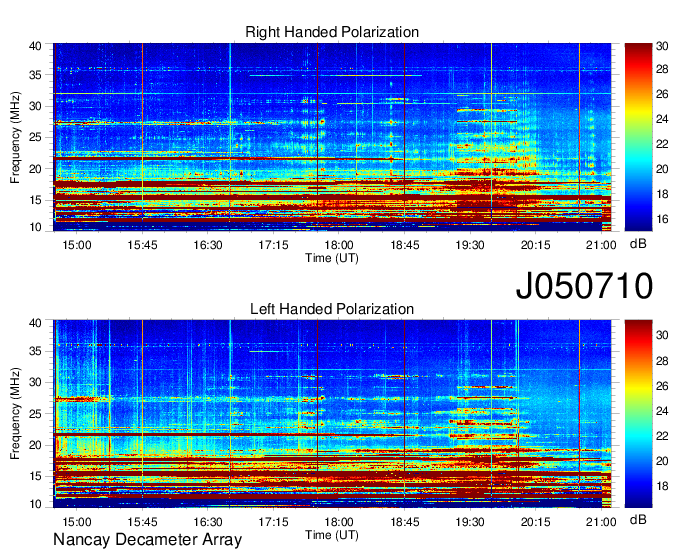The image size is (680, 552).
Task: Click the color bar of the left-handed plot
Action: click(638, 414)
